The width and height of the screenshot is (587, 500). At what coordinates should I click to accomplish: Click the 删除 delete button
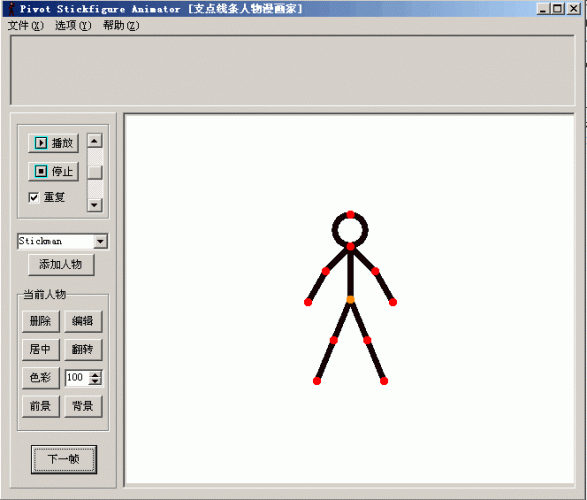tap(40, 321)
